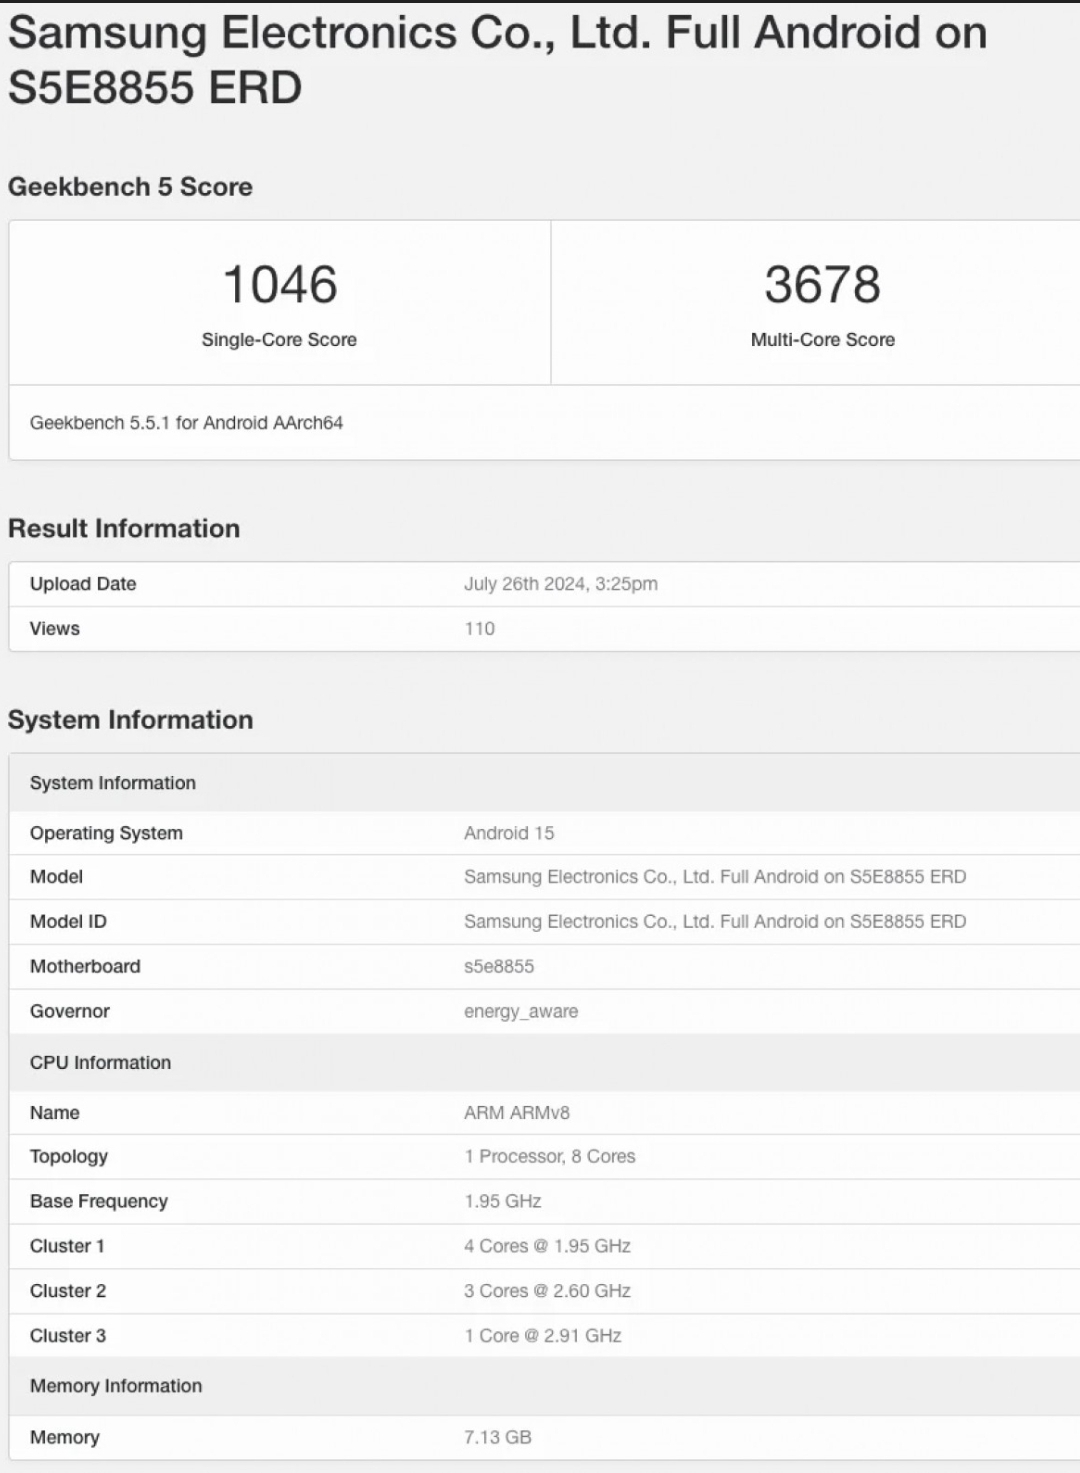
Task: Click the Multi-Core Score label
Action: [823, 340]
